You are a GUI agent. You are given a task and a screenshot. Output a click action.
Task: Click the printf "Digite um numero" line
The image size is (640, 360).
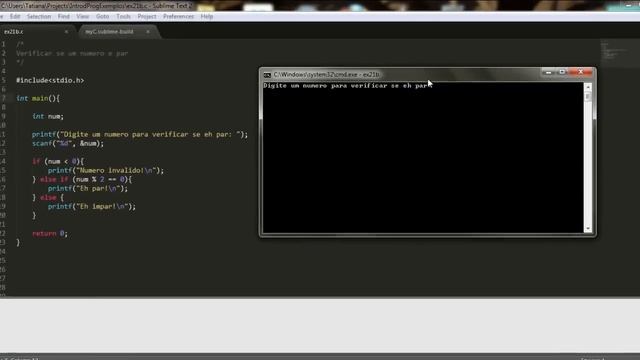pos(140,134)
